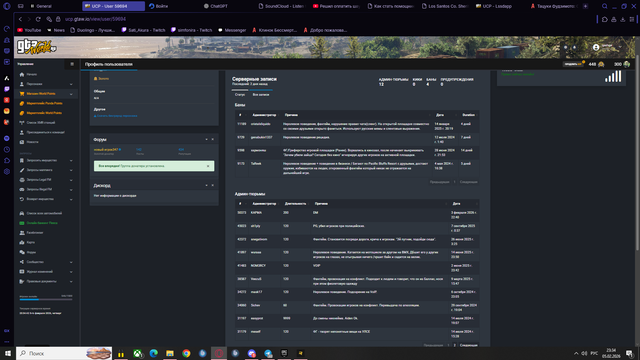Click the 300 points coin icon
The width and height of the screenshot is (640, 360).
[x=627, y=64]
